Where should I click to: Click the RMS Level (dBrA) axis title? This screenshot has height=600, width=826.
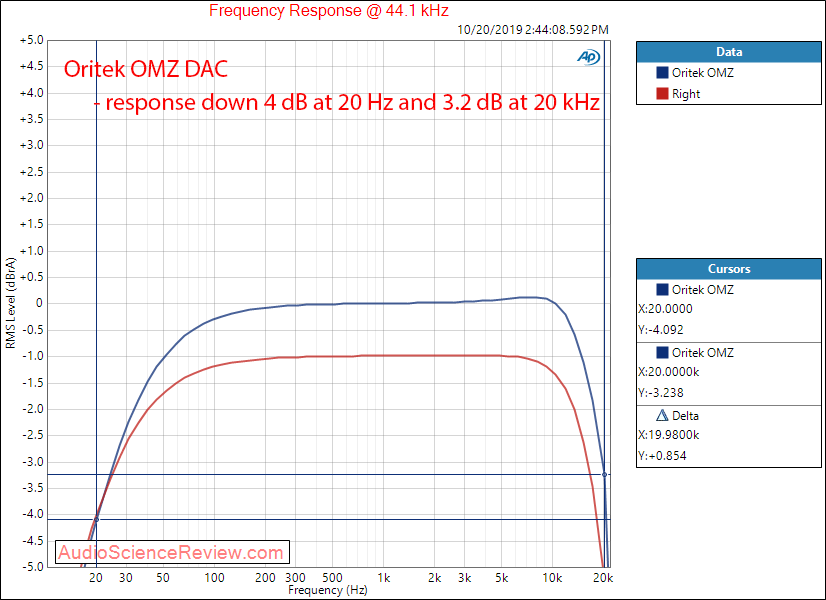11,303
